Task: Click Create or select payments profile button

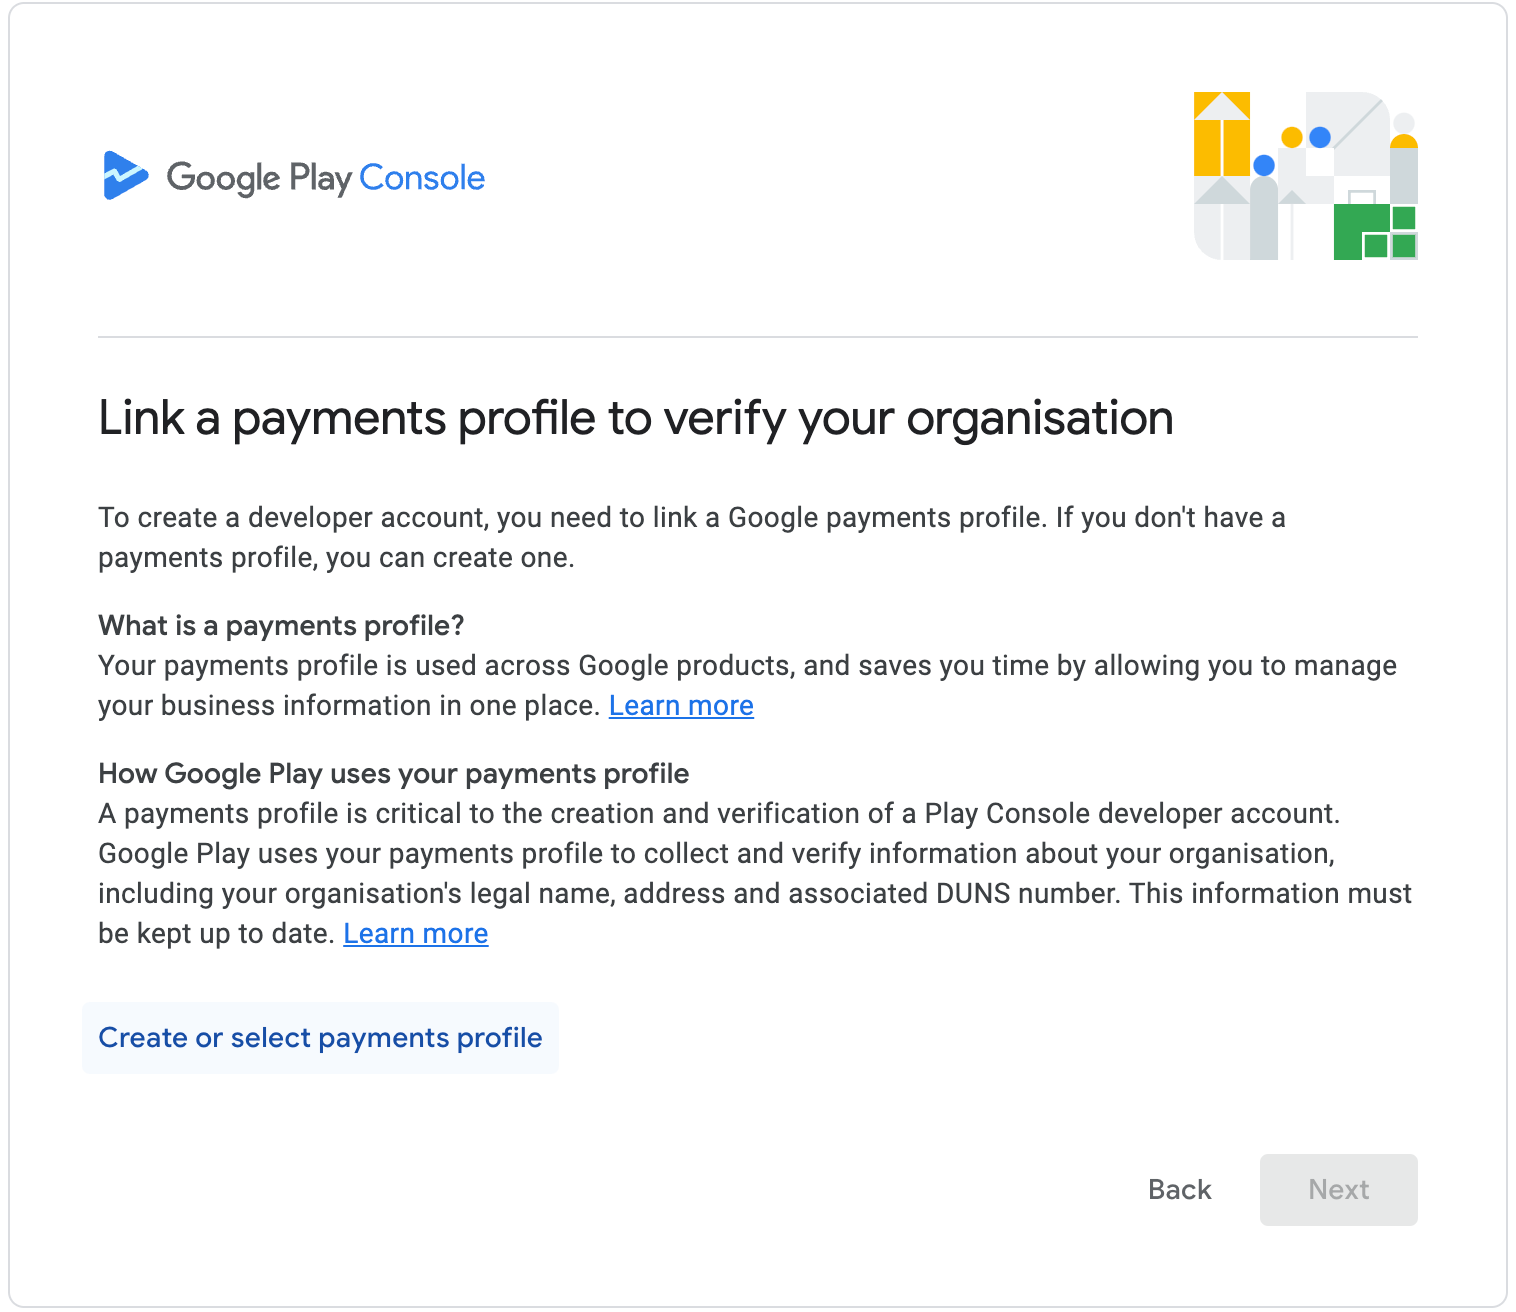Action: [320, 1038]
